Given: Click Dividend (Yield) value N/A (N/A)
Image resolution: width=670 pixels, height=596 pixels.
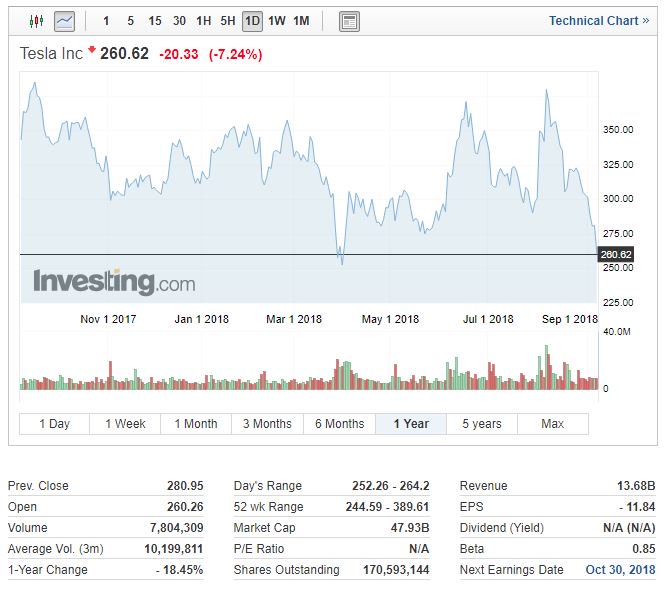Looking at the screenshot, I should click(x=629, y=528).
